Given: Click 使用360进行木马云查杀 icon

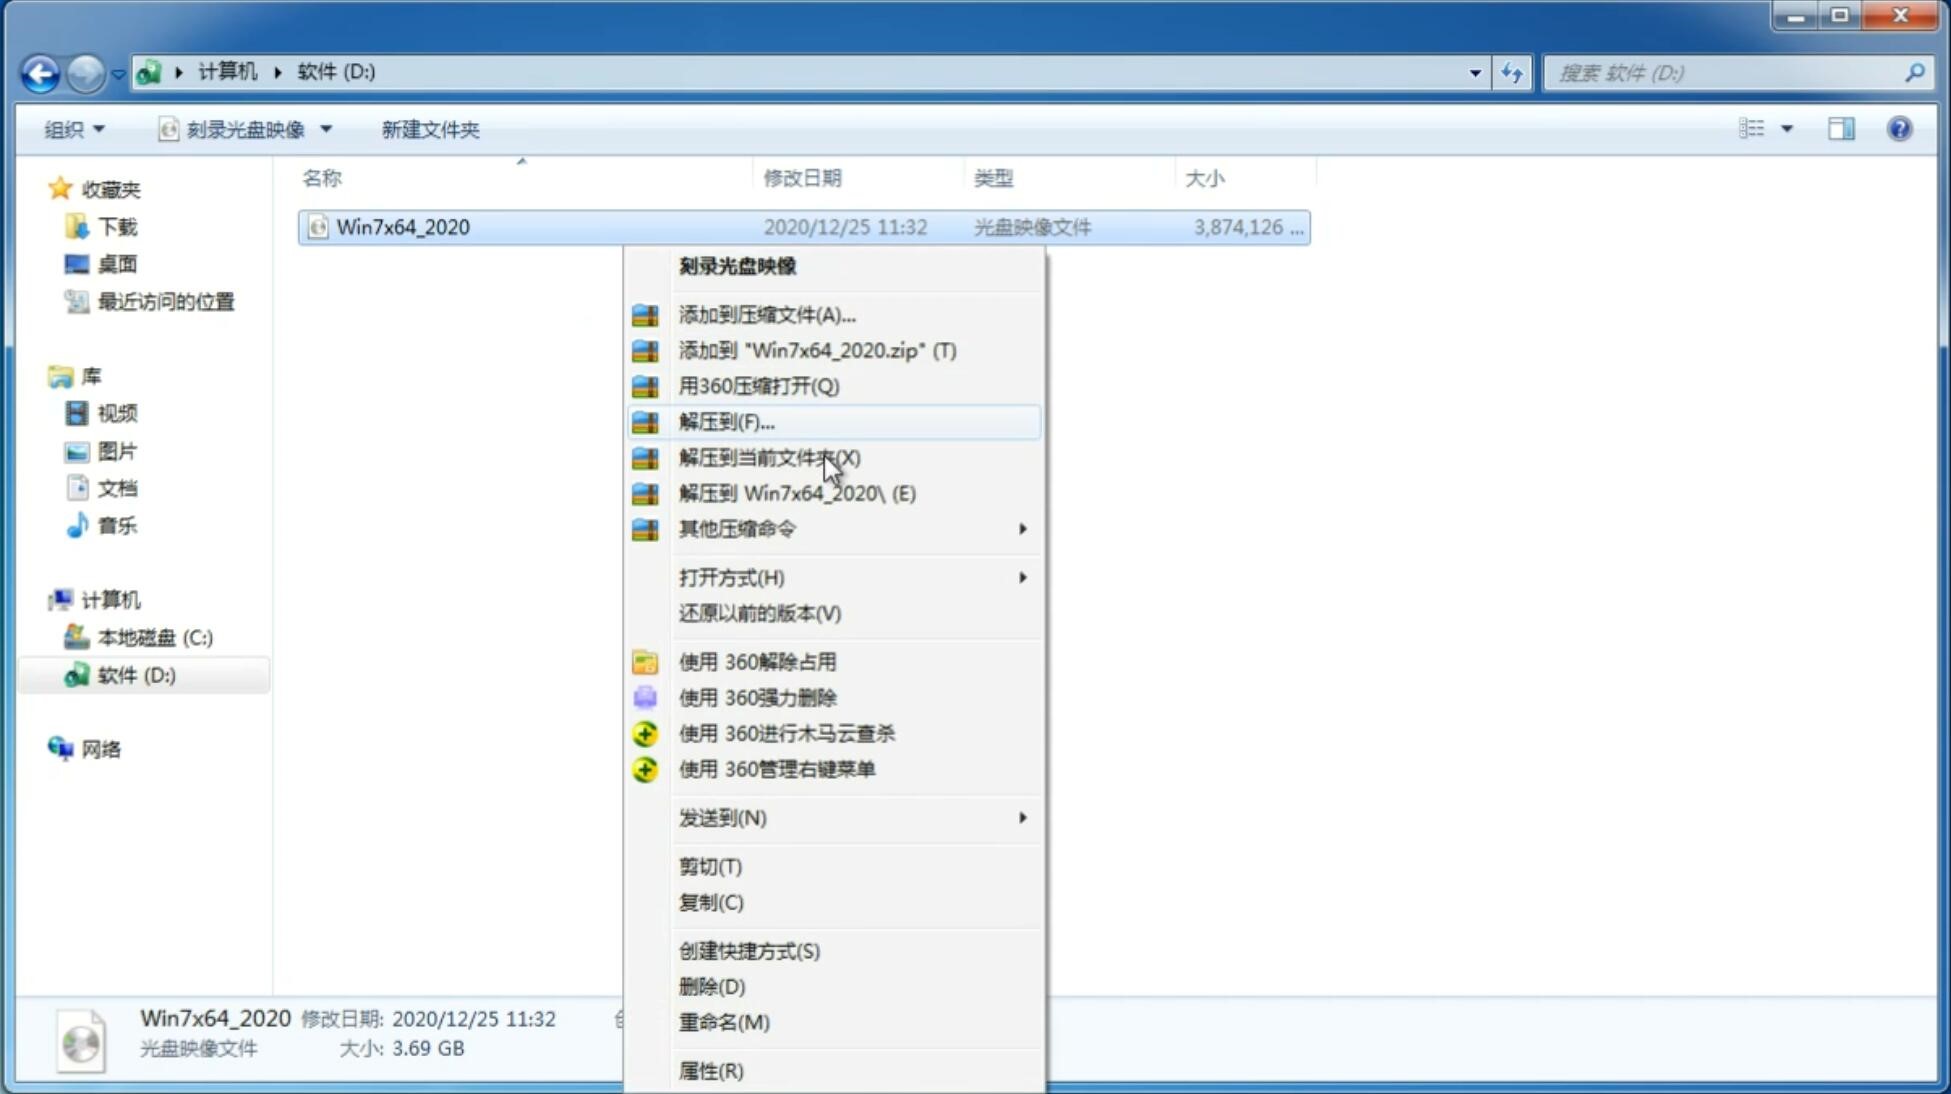Looking at the screenshot, I should 643,733.
